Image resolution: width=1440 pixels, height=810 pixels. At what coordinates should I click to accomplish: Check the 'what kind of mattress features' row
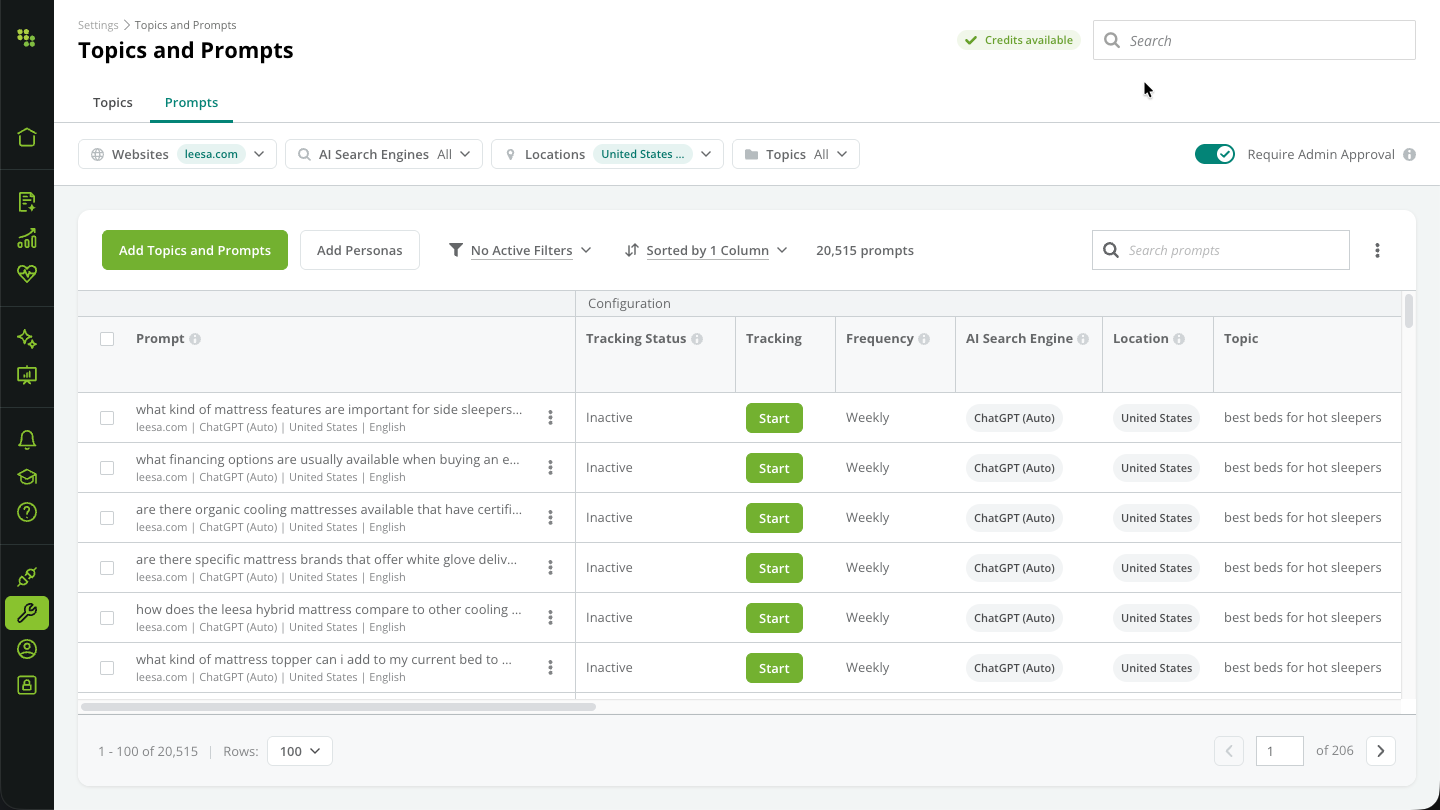point(107,418)
